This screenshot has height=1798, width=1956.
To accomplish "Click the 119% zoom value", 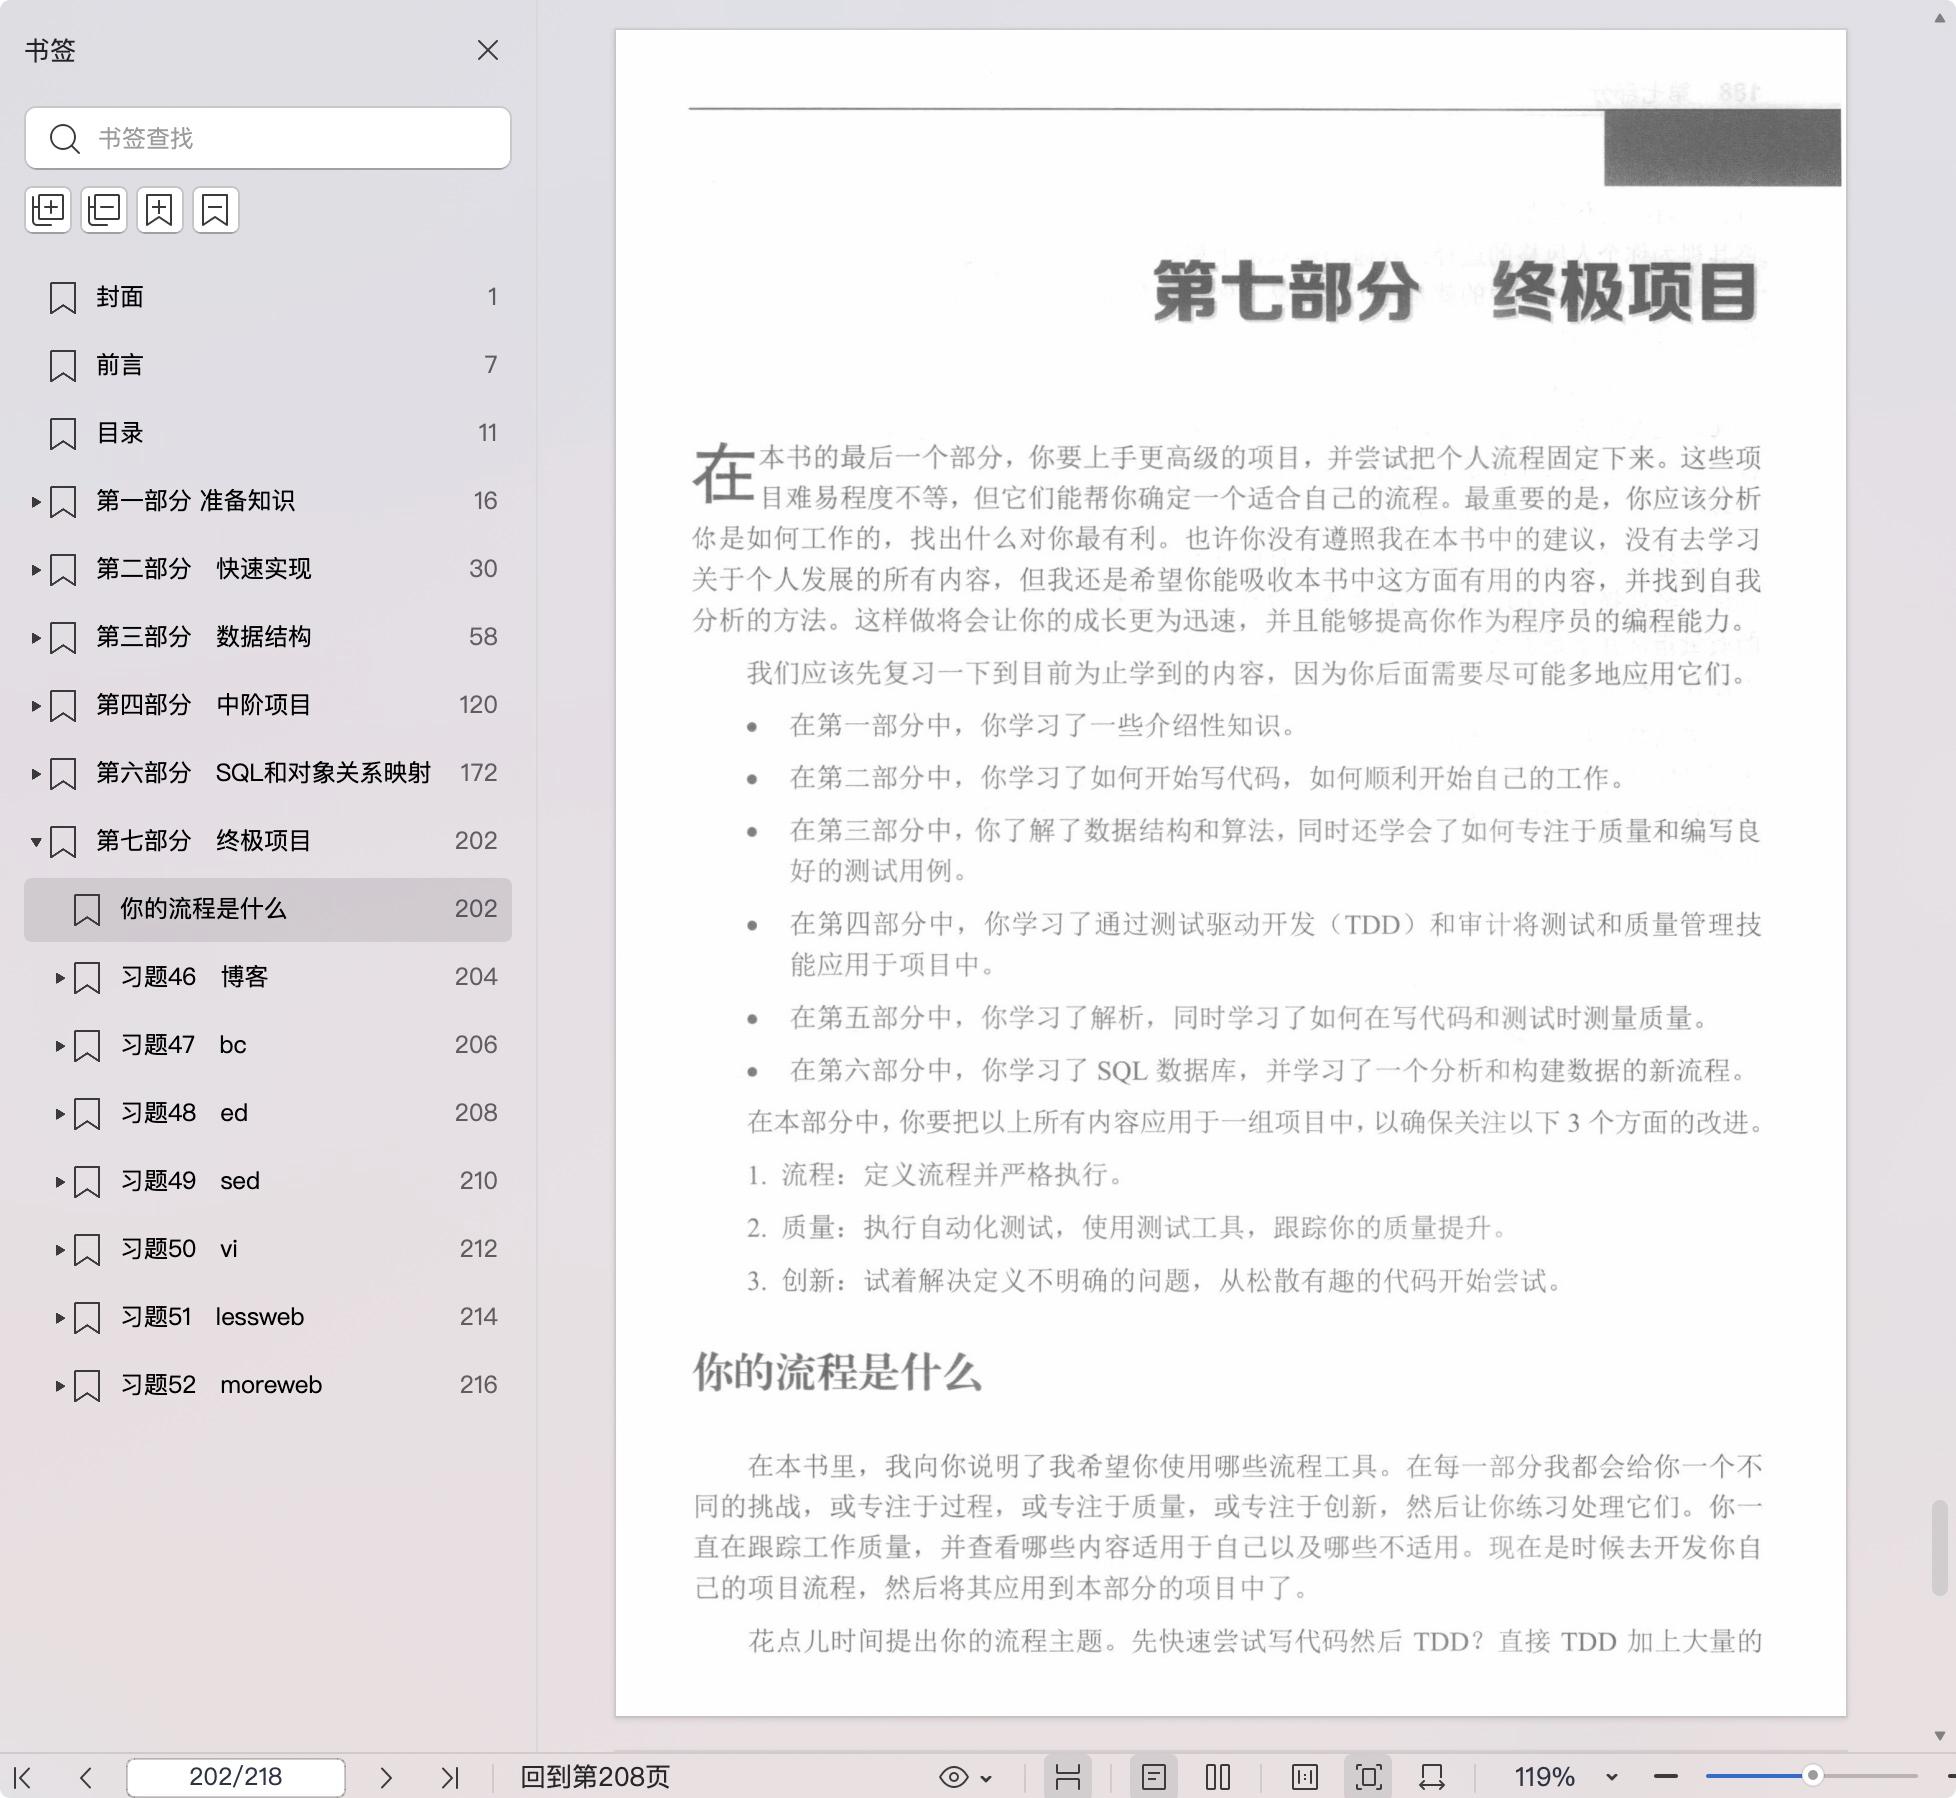I will 1544,1777.
